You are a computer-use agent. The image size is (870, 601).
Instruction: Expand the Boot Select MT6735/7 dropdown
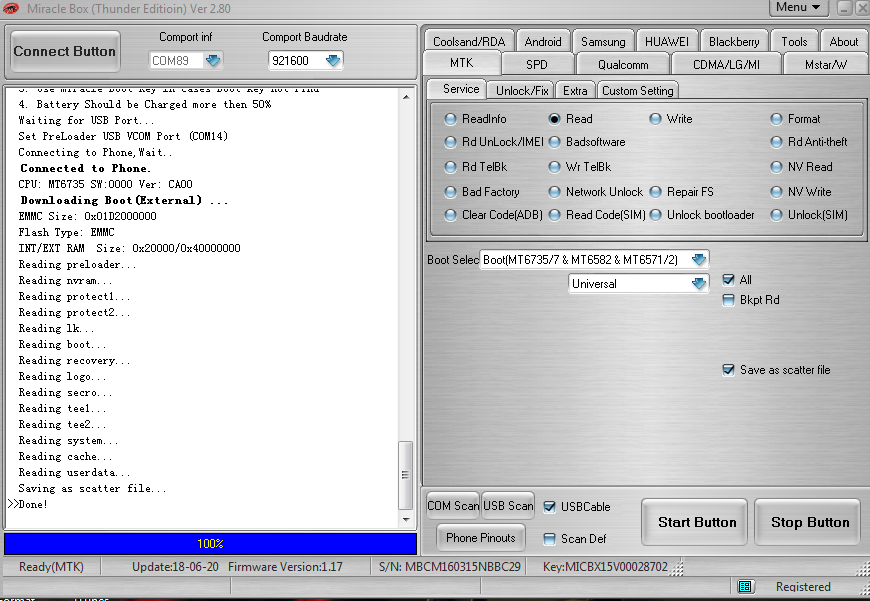click(x=699, y=259)
